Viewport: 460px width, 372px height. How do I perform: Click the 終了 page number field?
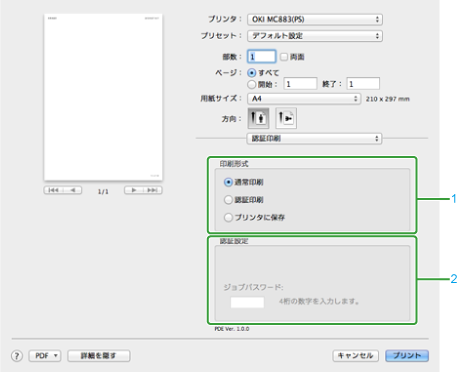coord(363,84)
